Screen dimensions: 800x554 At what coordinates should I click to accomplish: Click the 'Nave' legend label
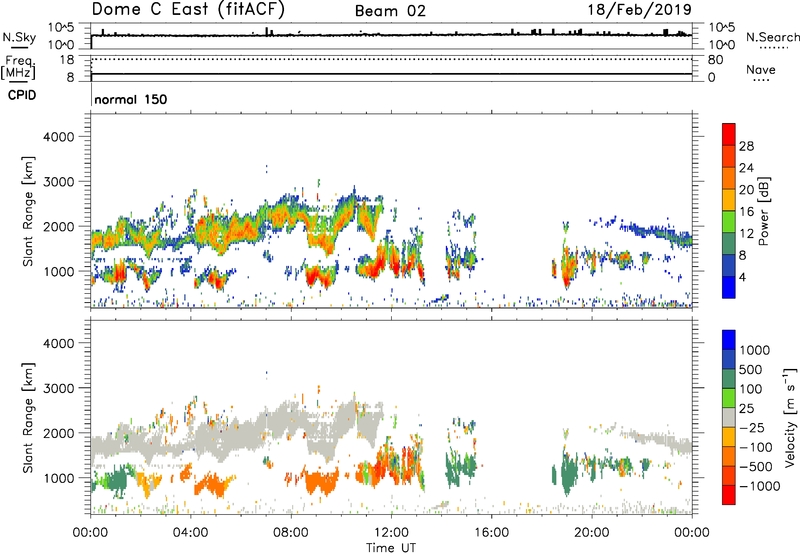point(761,69)
